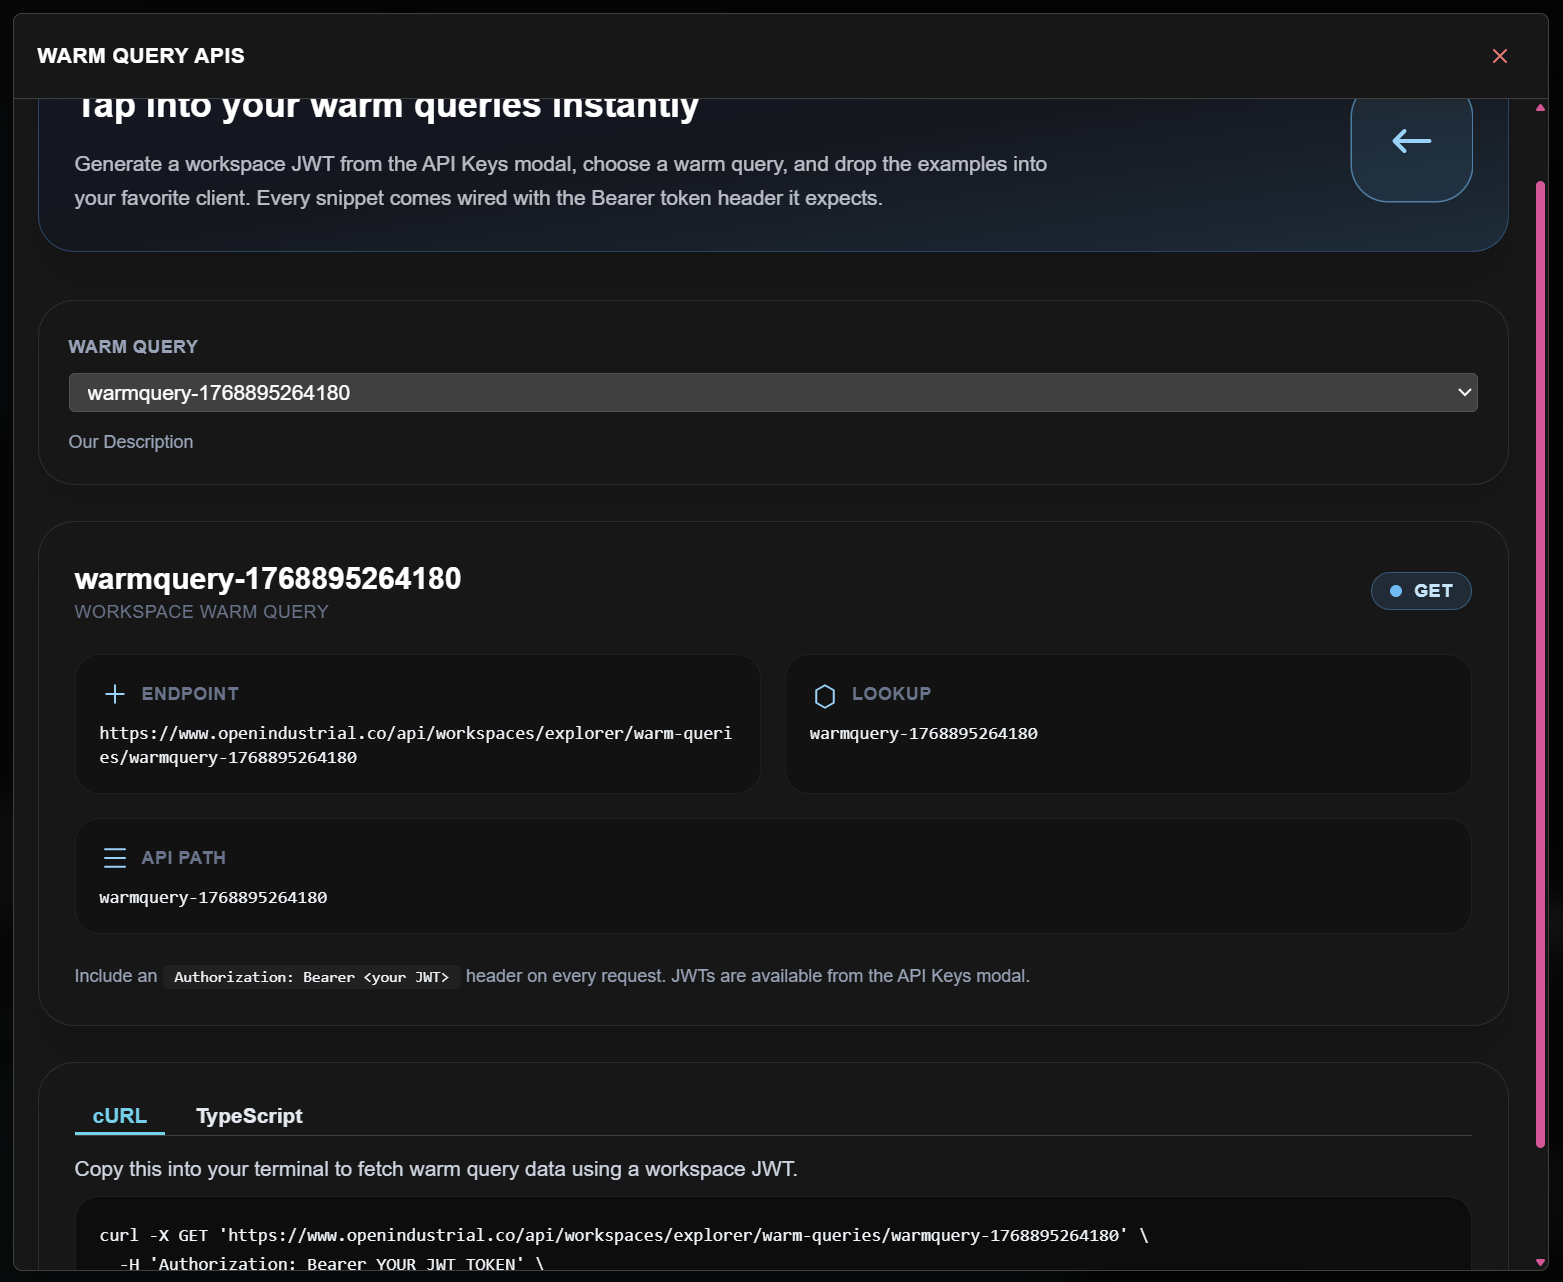The width and height of the screenshot is (1563, 1282).
Task: Click the 'Copy this into your terminal' description
Action: click(436, 1169)
